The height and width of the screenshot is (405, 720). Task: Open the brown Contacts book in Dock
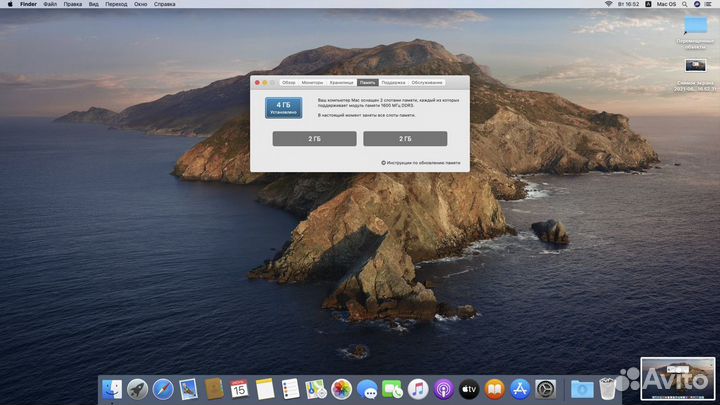coord(214,389)
